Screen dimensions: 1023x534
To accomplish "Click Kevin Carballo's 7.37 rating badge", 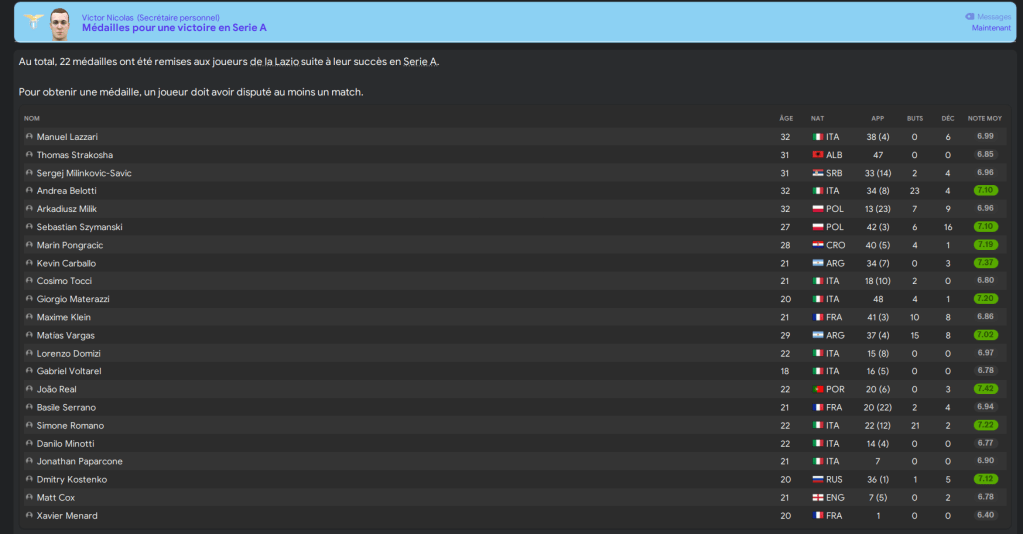I will click(984, 263).
